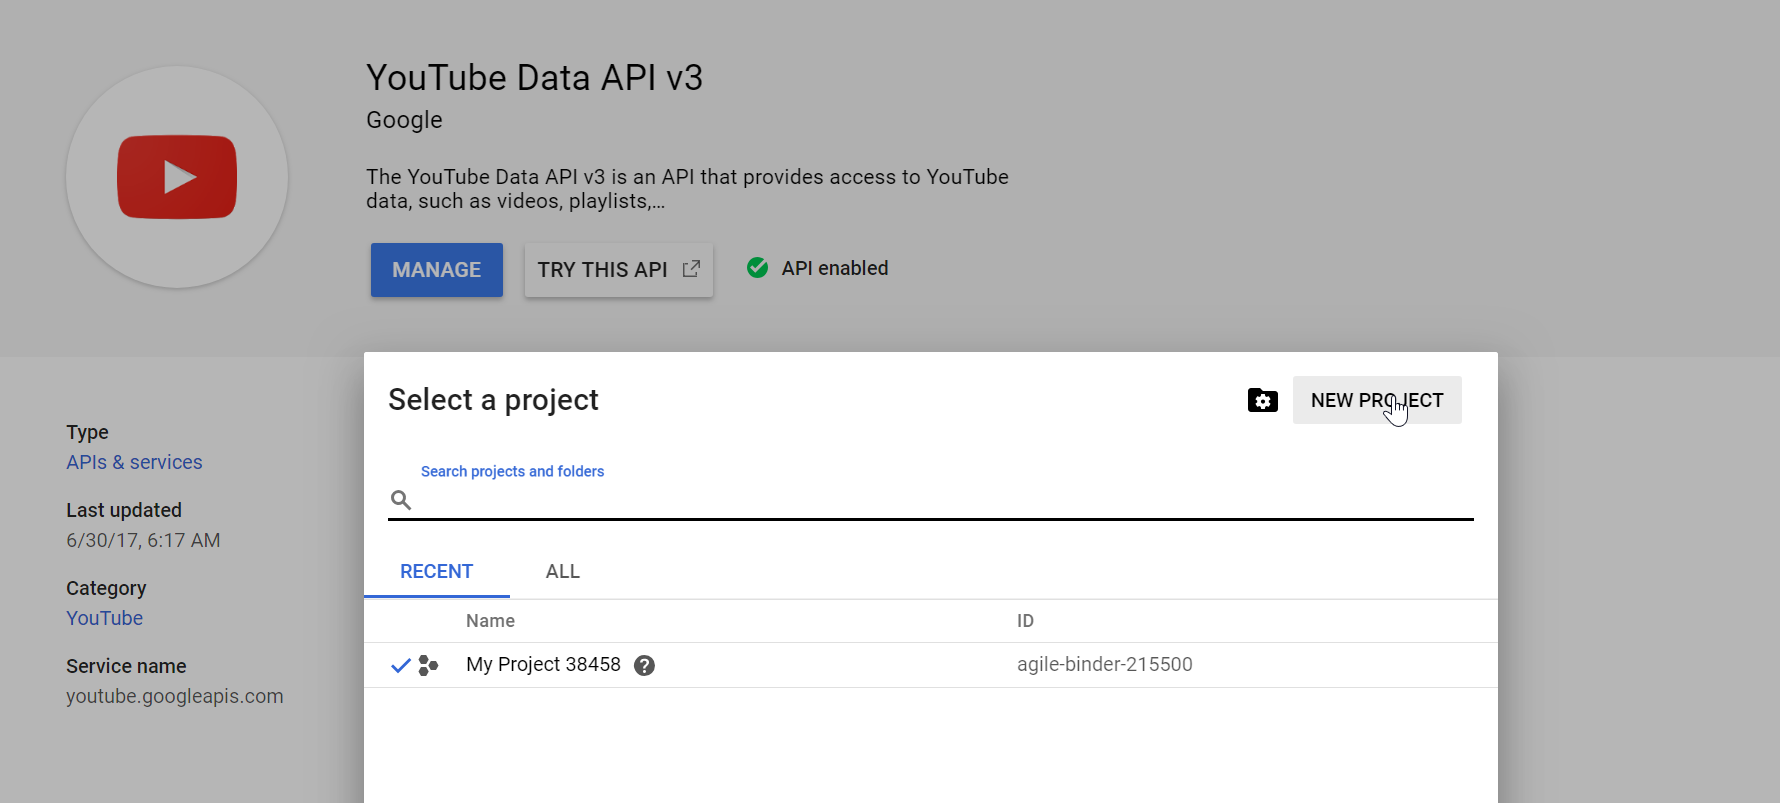
Task: Click the blue checkmark on selected project
Action: [x=400, y=666]
